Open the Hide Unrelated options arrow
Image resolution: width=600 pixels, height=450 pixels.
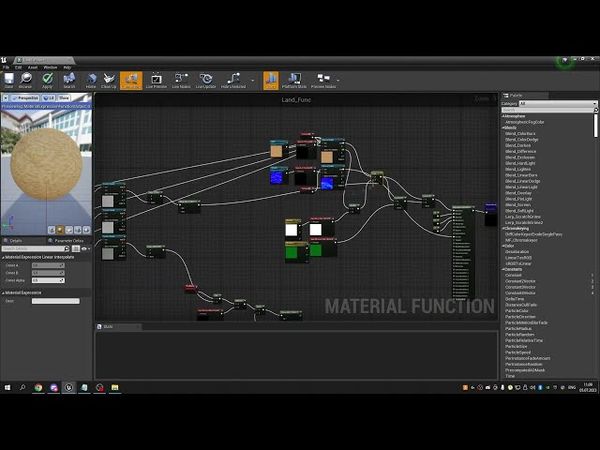click(253, 81)
